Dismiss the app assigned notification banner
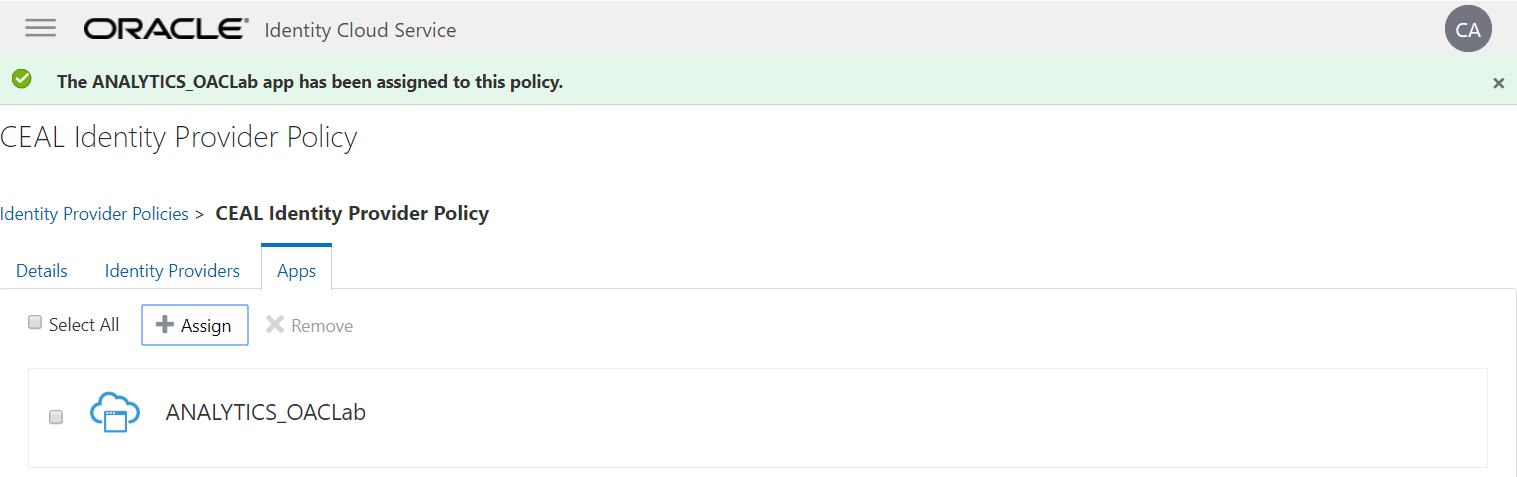This screenshot has width=1517, height=477. 1498,83
